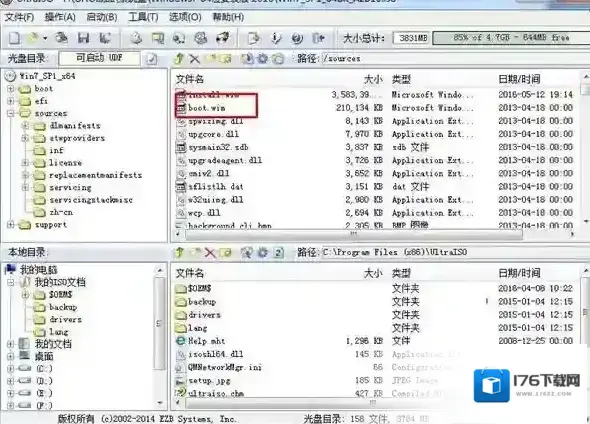Click the Save floppy disk toolbar icon

point(83,38)
